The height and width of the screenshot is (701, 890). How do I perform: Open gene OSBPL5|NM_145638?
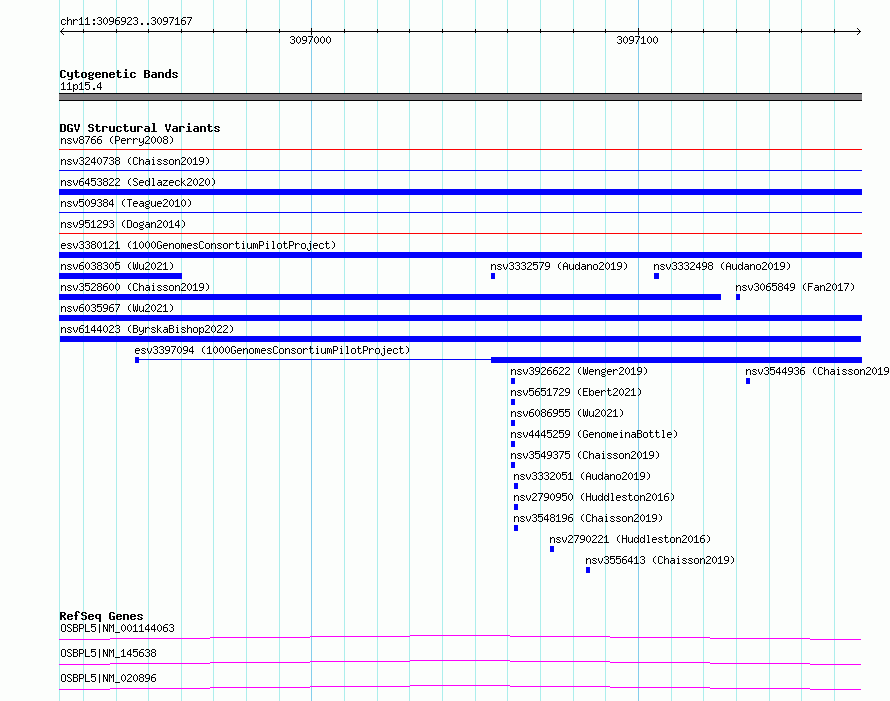click(x=108, y=653)
